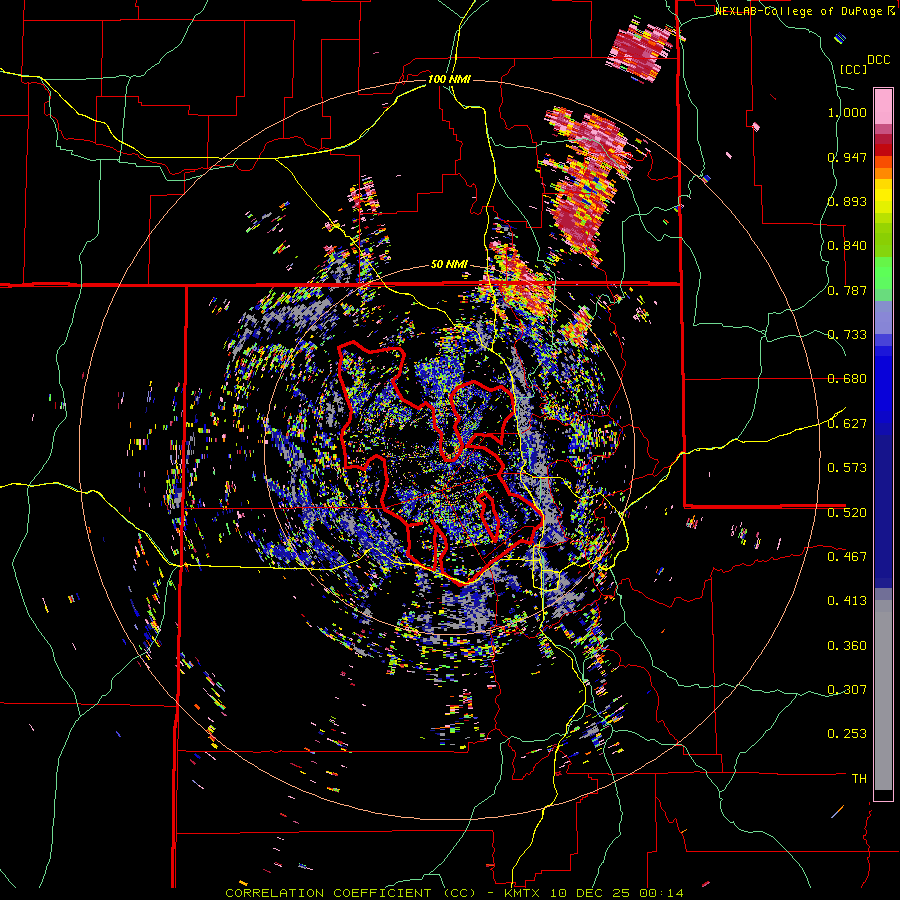
Task: Click the TH threshold label
Action: click(x=859, y=779)
